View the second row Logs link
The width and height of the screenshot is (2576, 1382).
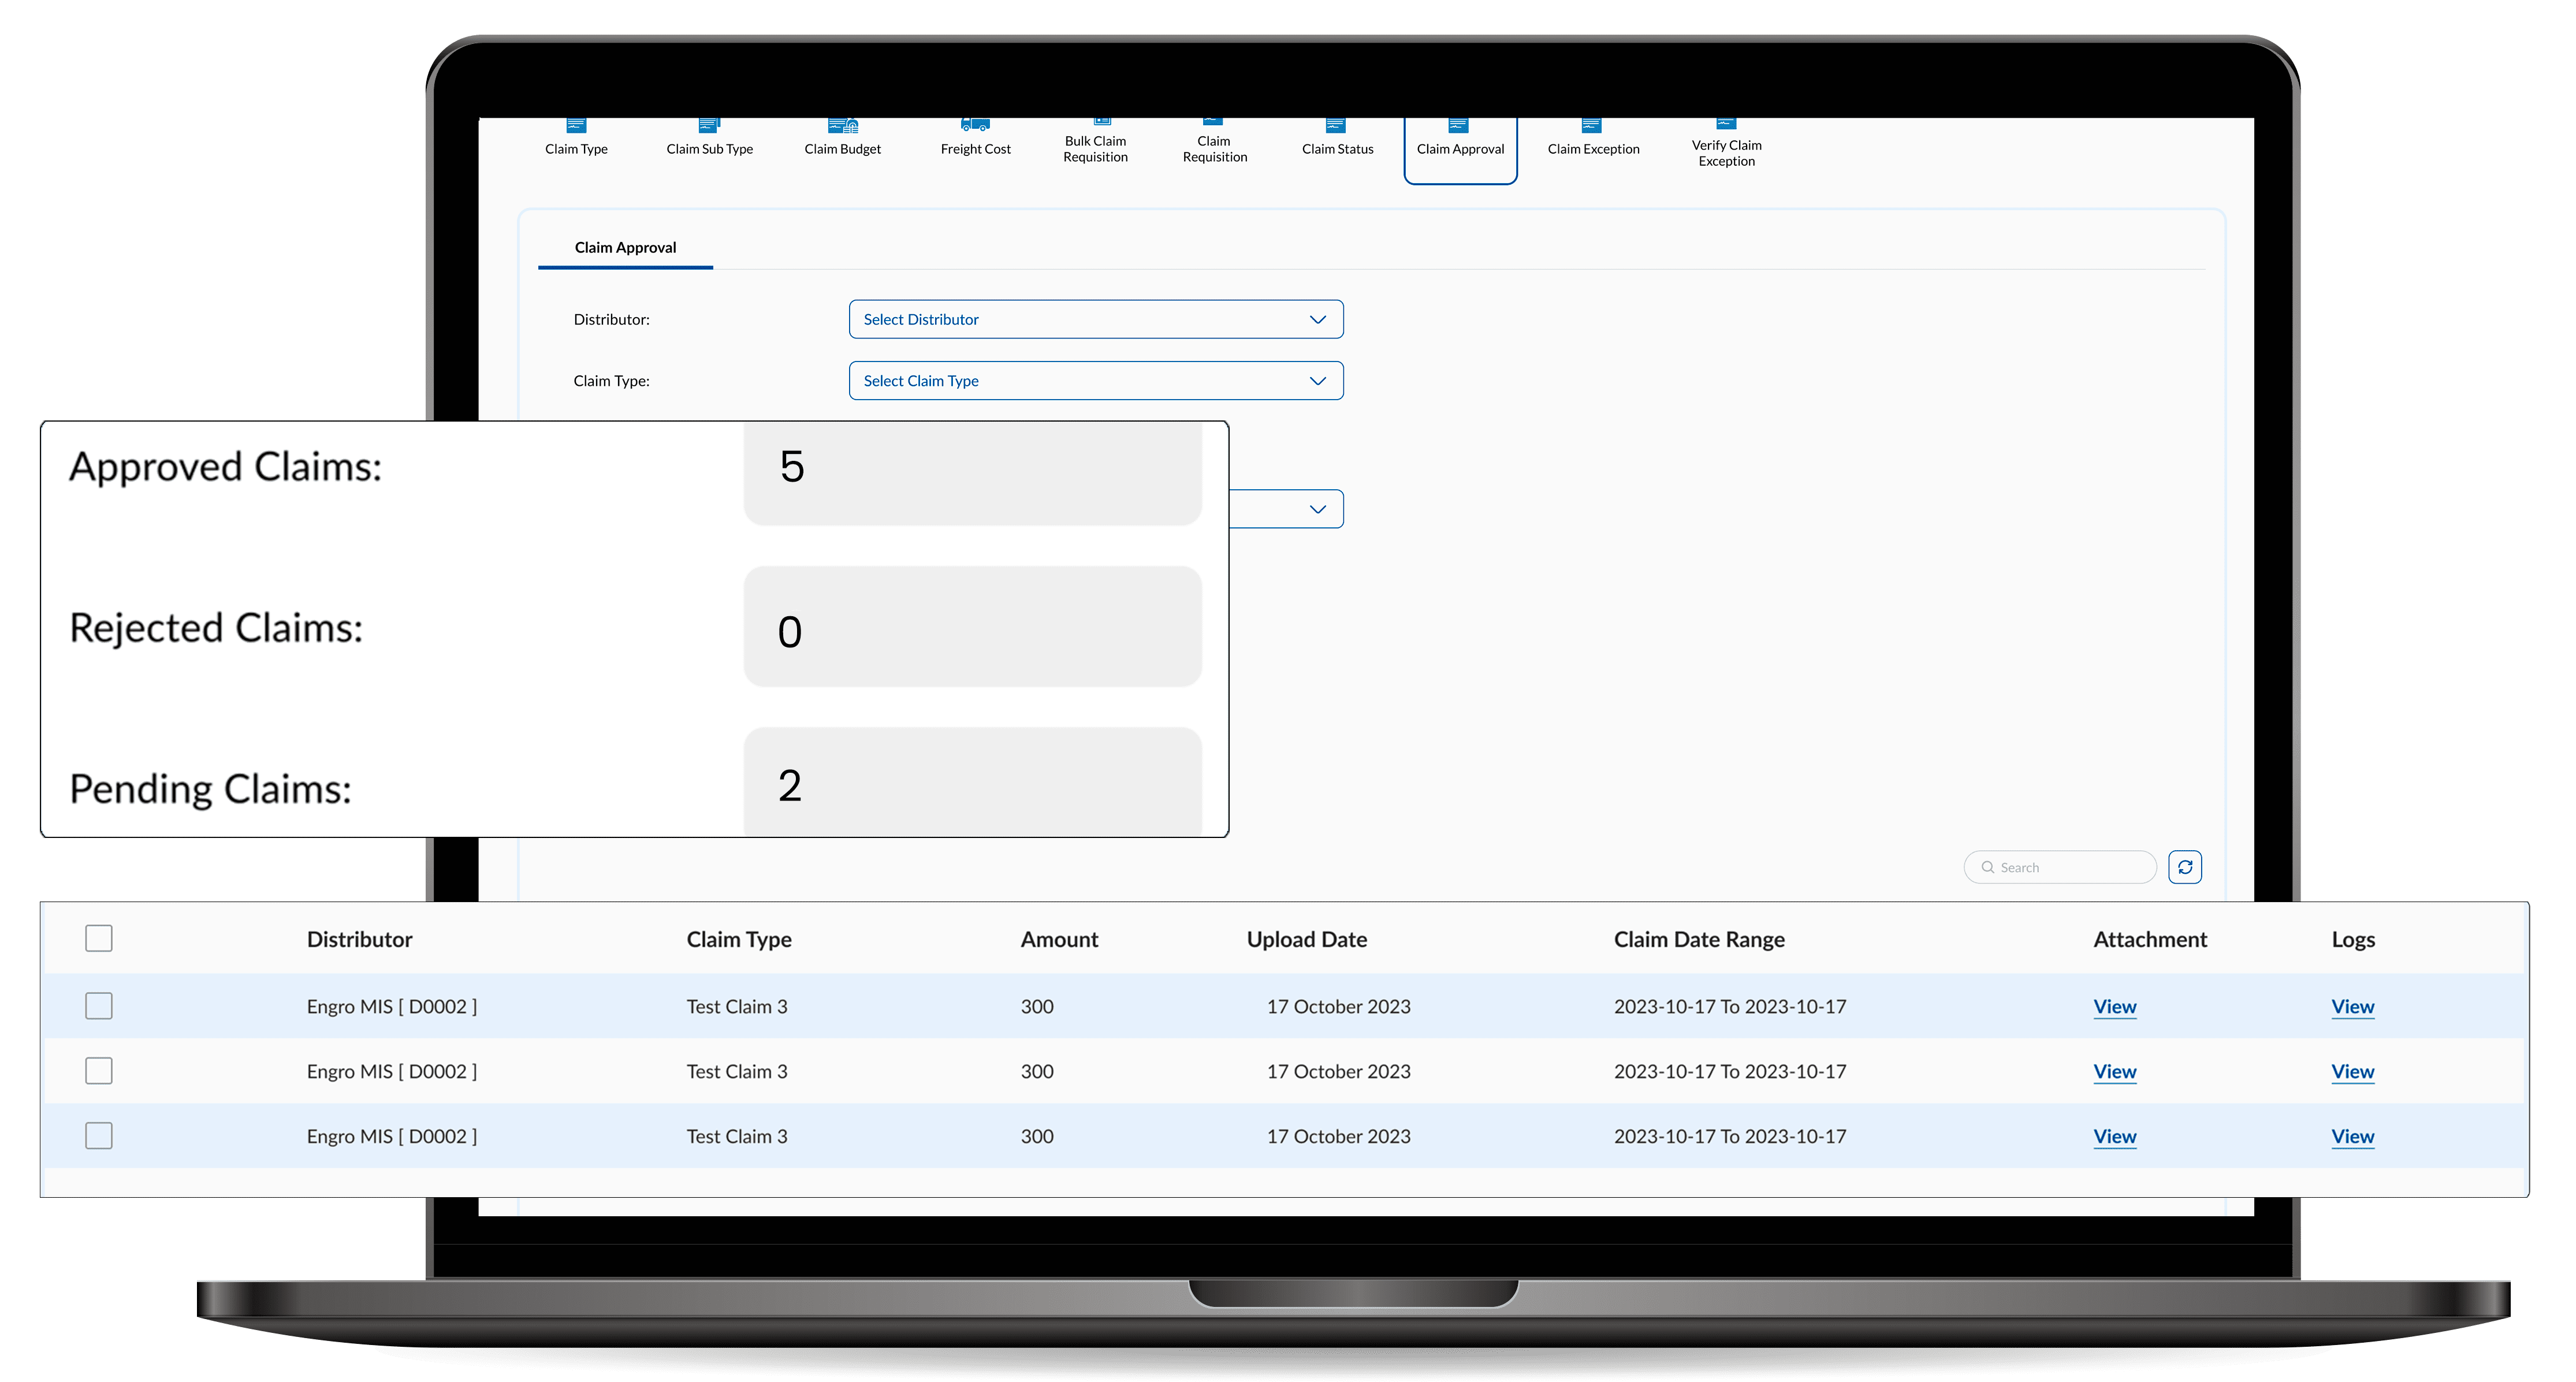tap(2352, 1071)
